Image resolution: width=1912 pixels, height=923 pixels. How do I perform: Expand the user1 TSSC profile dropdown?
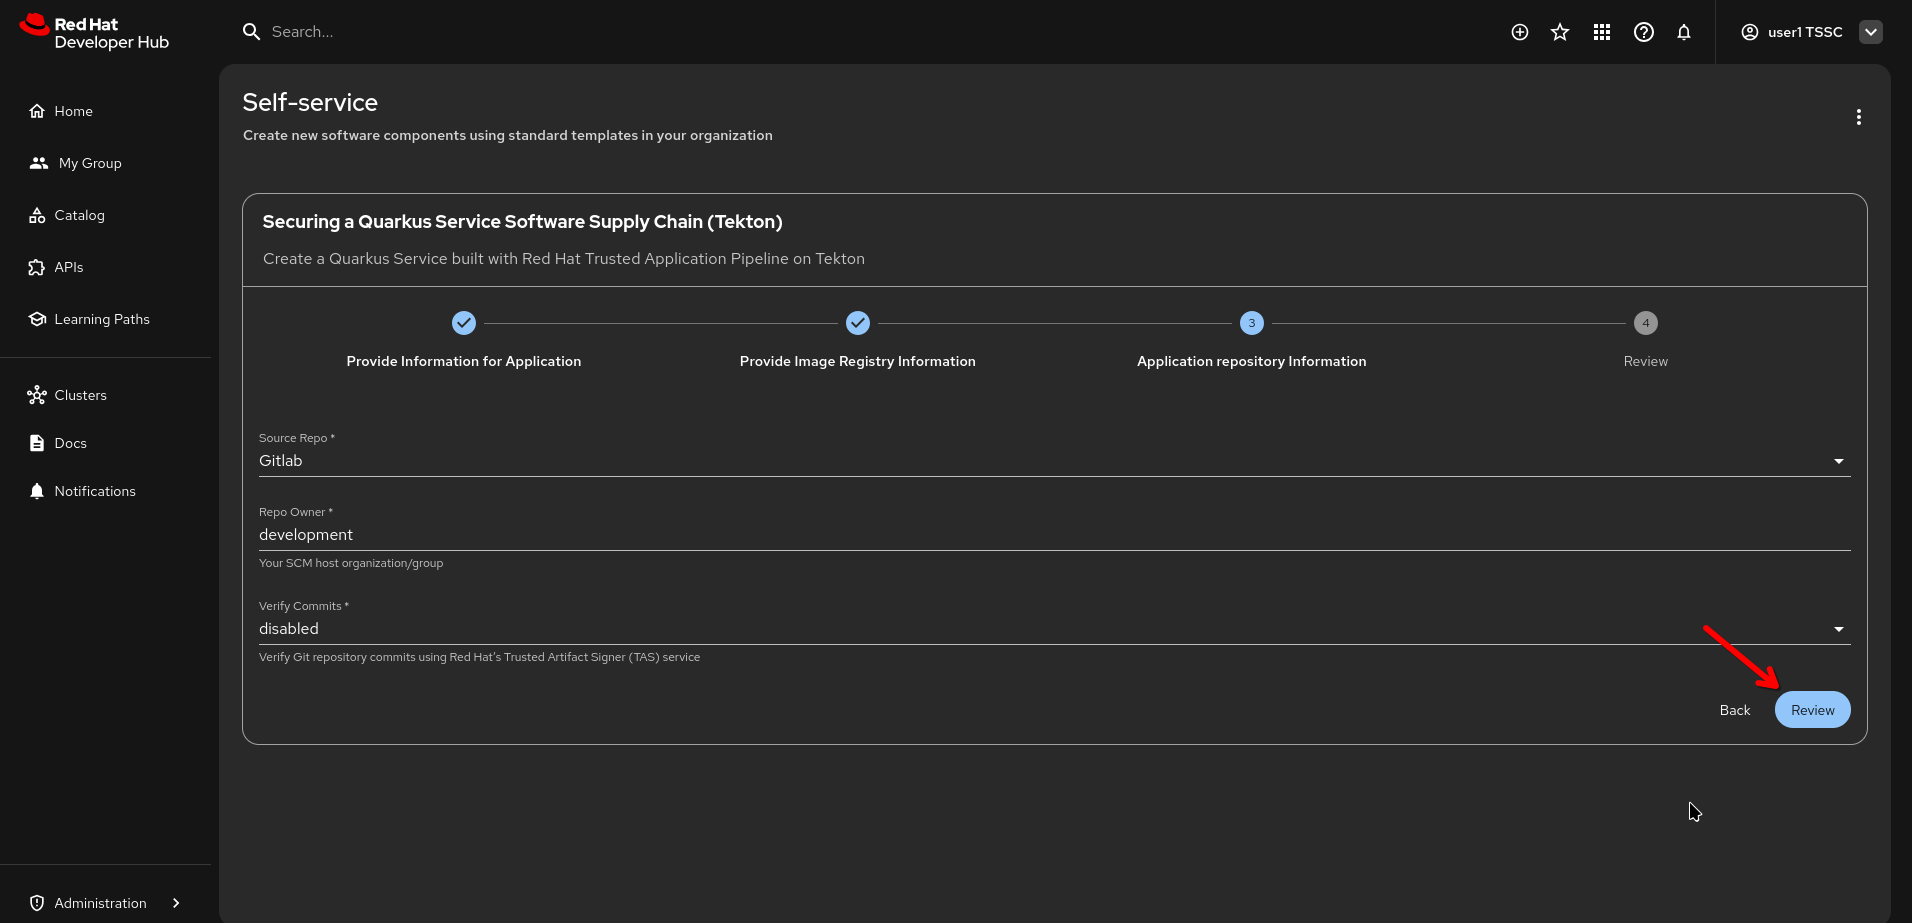click(x=1870, y=32)
